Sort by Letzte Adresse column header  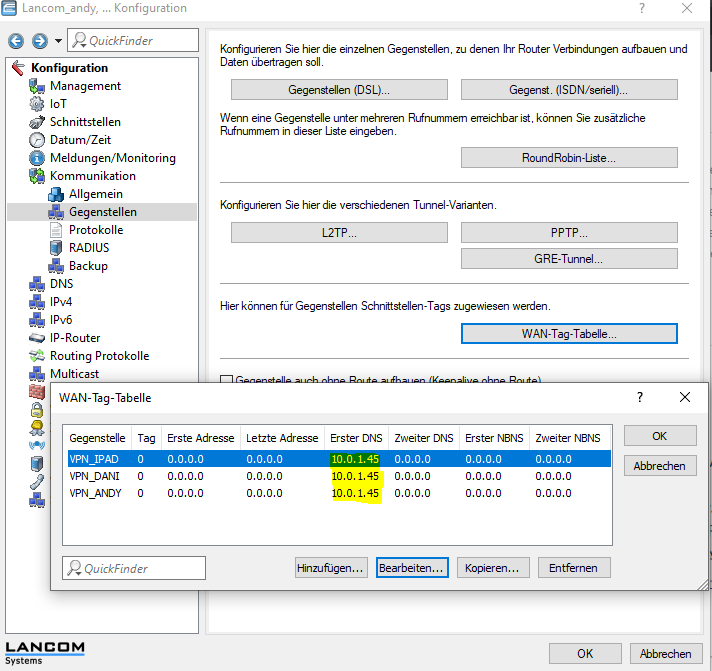[x=282, y=438]
